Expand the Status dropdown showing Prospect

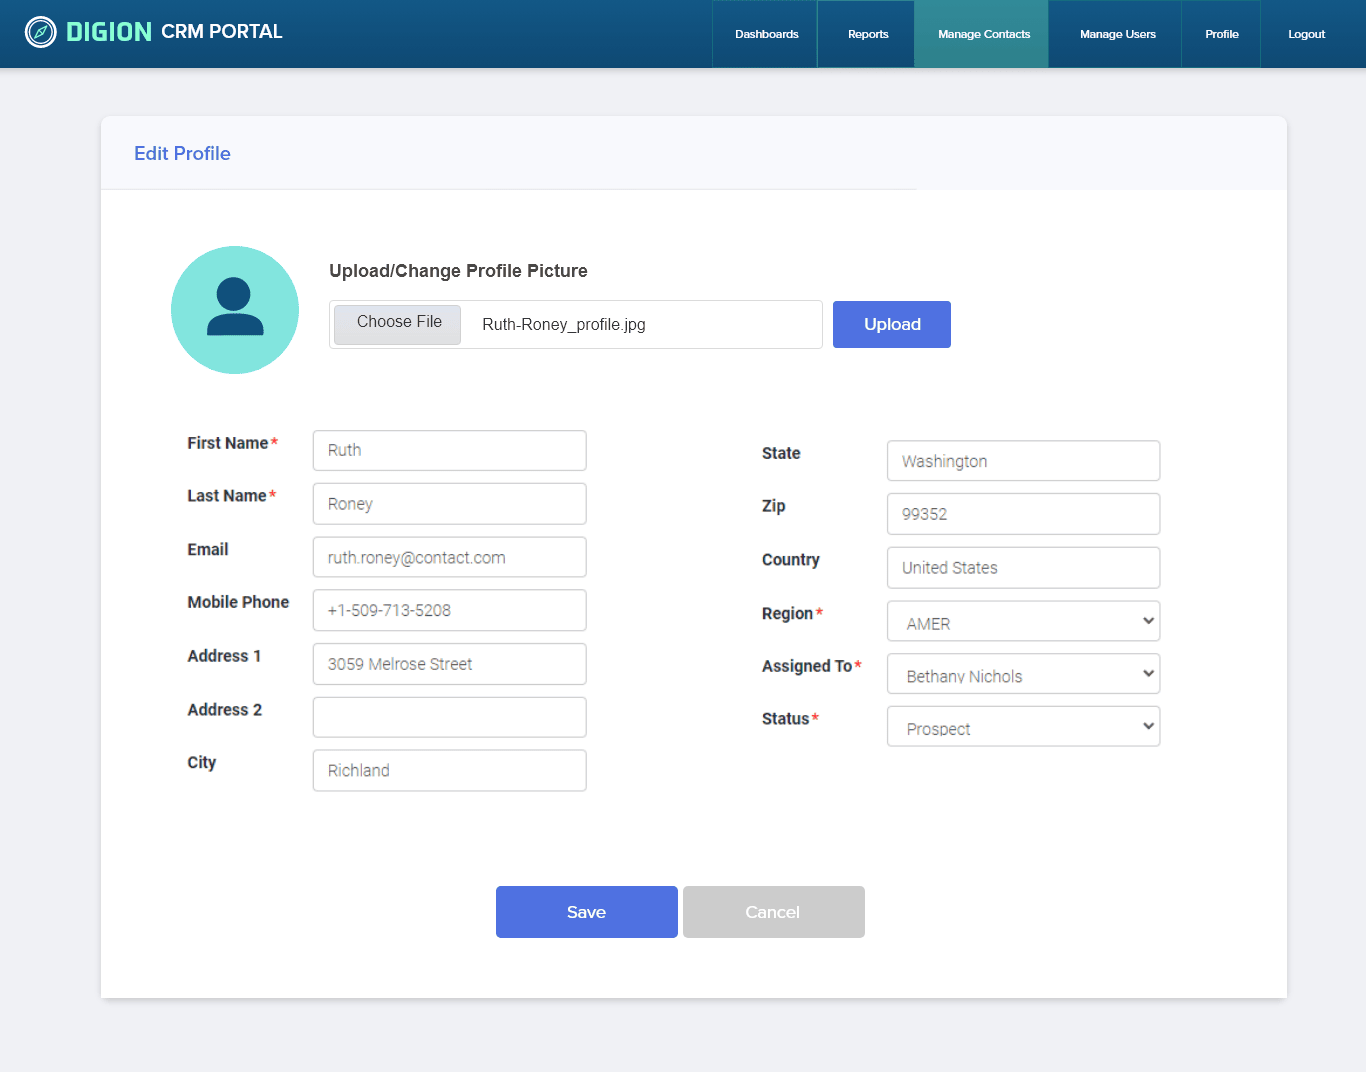coord(1023,727)
